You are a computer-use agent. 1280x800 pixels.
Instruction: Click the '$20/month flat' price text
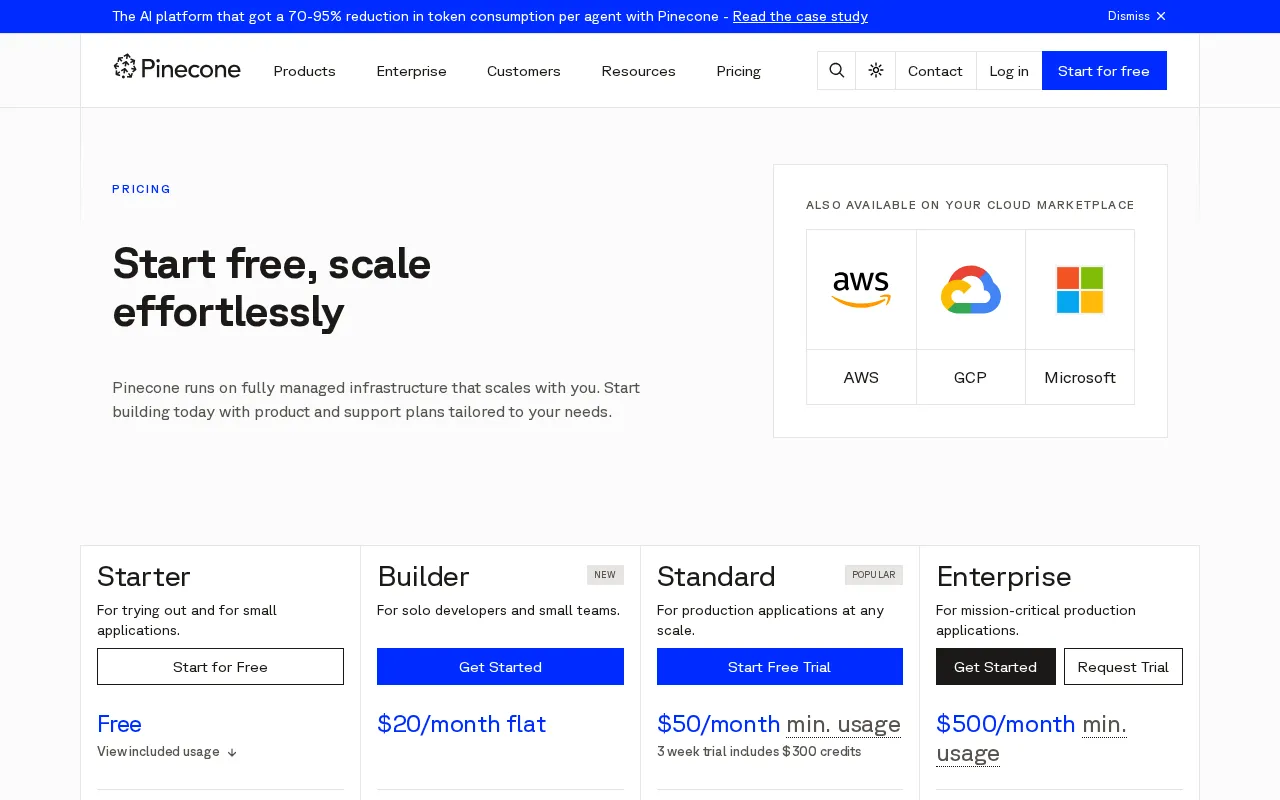tap(461, 724)
